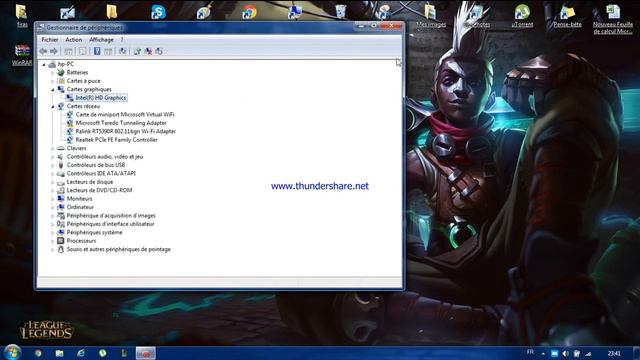Image resolution: width=640 pixels, height=360 pixels.
Task: Expand Contrôleurs audio, vidéo et jeu
Action: (x=53, y=157)
